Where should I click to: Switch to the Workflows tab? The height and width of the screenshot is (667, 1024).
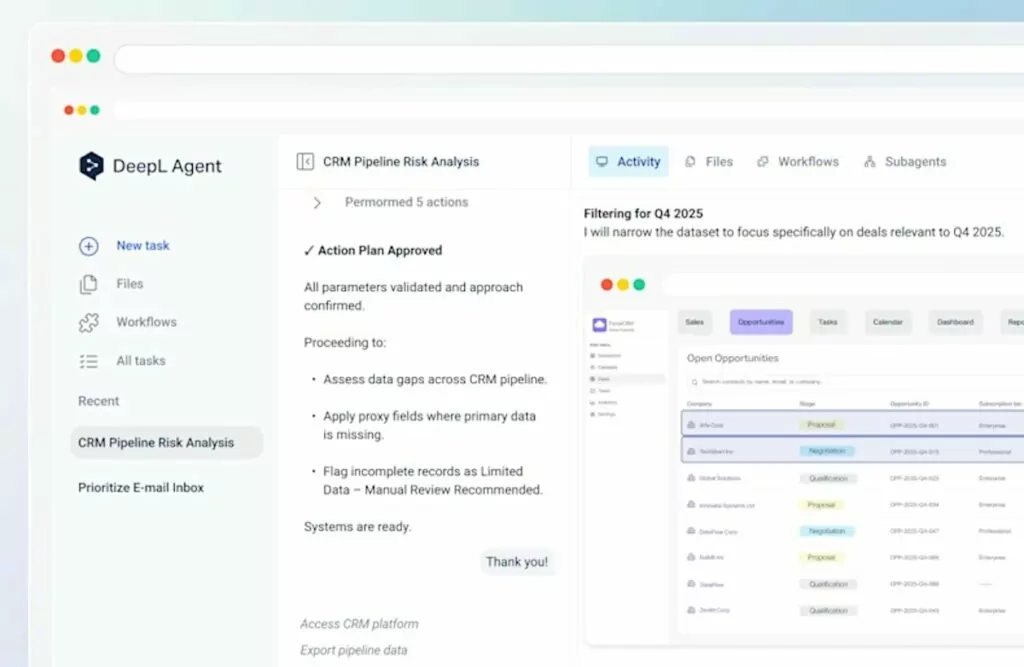click(x=798, y=161)
